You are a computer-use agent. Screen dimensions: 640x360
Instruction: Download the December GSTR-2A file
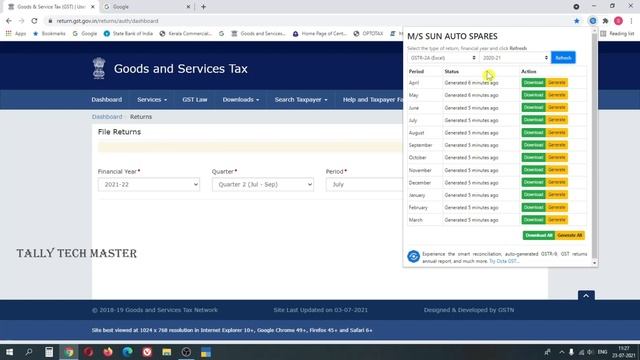(x=533, y=182)
